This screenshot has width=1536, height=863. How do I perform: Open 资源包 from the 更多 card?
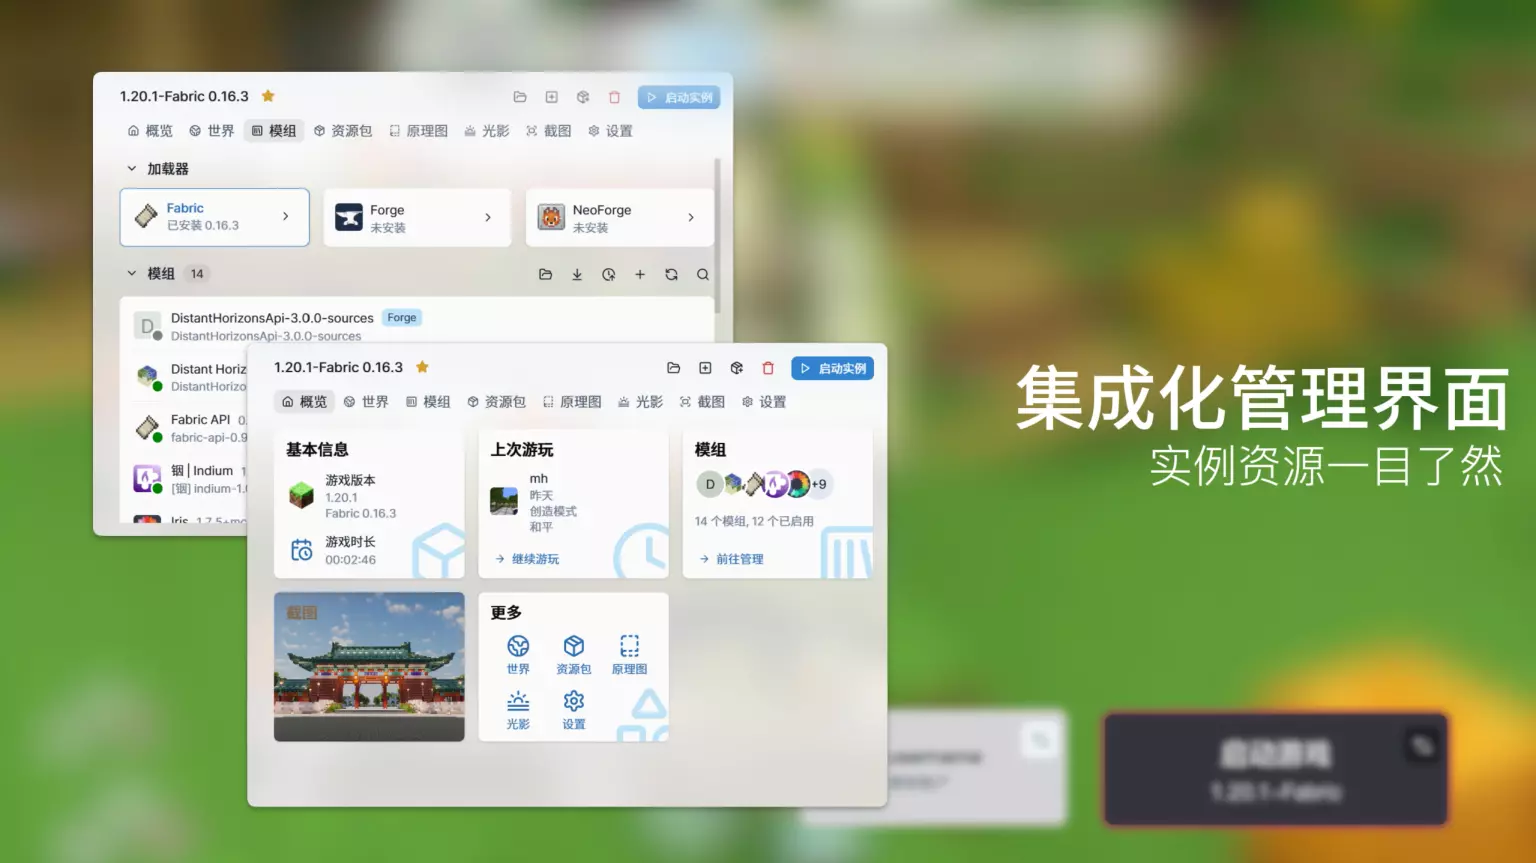pos(574,654)
